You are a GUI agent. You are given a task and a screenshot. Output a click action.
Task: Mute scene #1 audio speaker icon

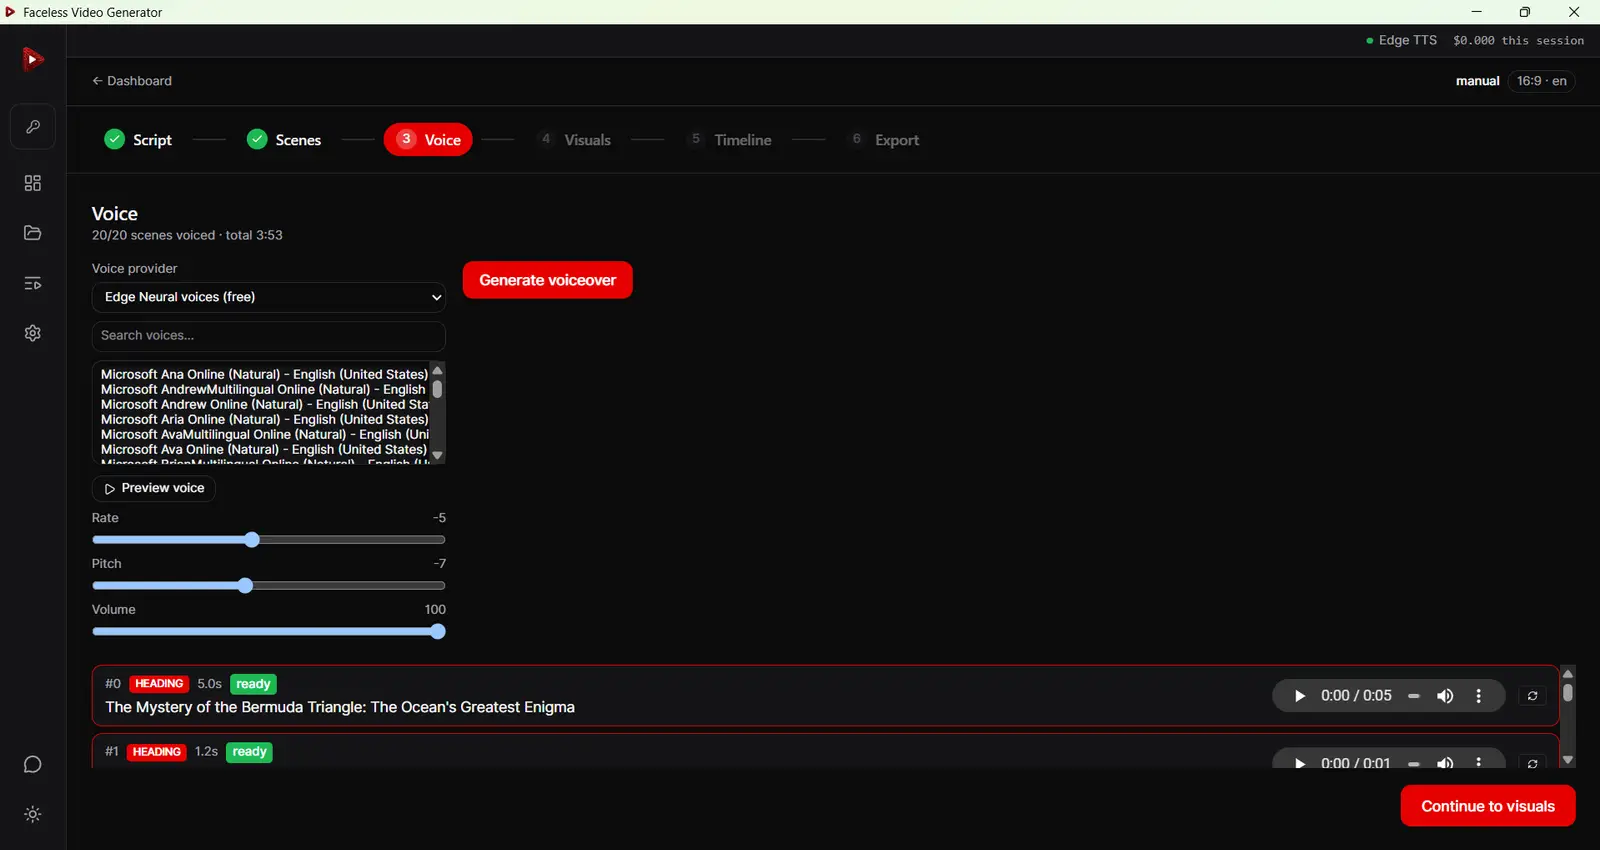pos(1445,763)
